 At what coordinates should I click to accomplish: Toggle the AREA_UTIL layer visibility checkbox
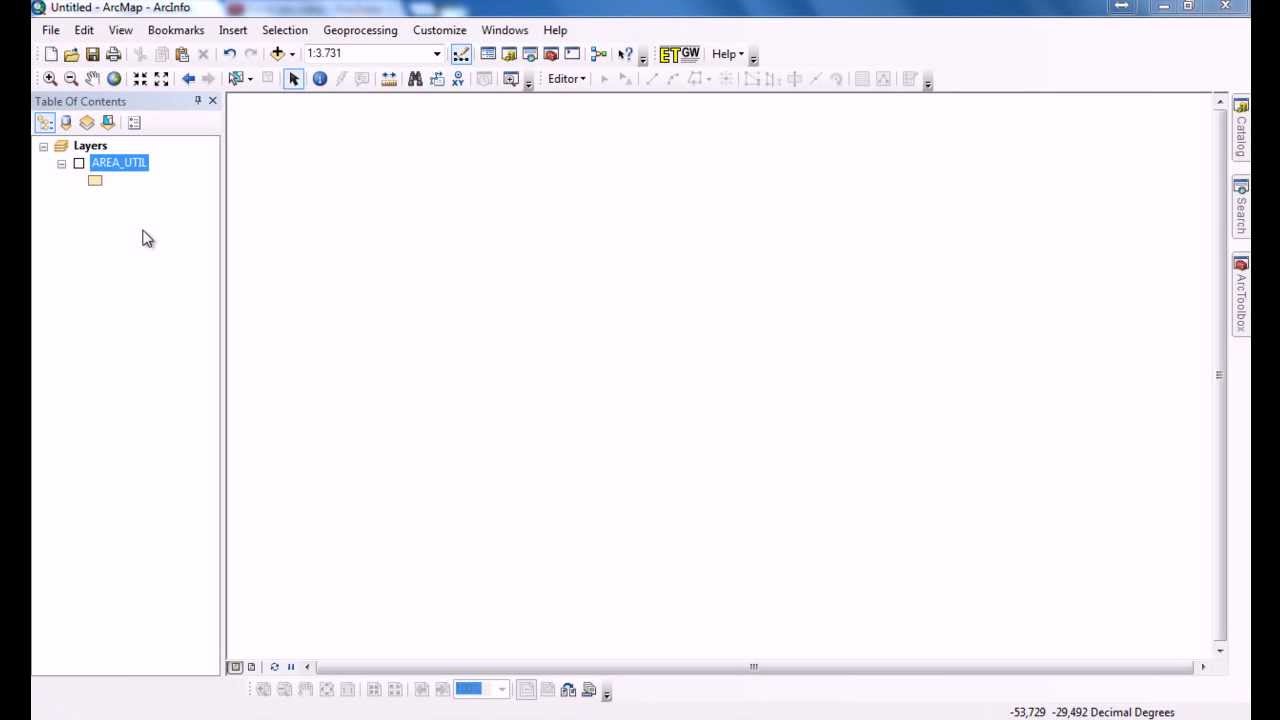pos(79,163)
